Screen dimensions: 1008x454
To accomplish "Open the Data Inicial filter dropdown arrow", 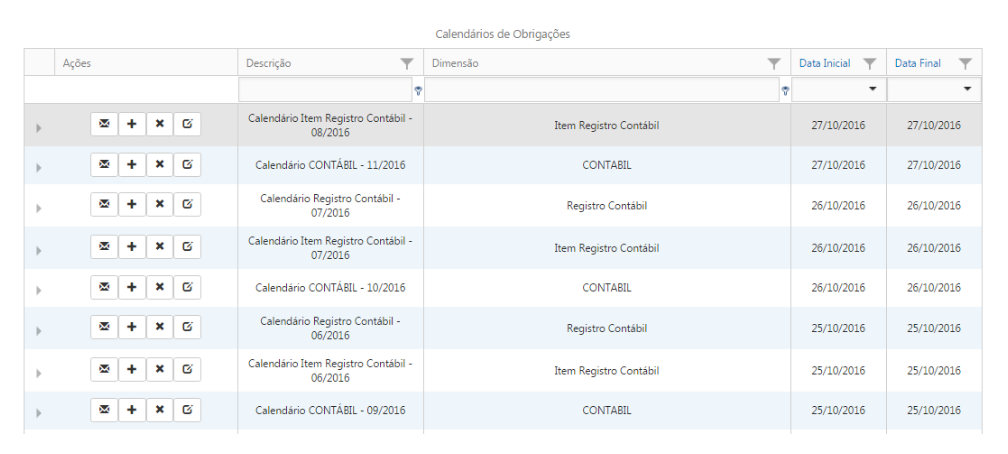I will coord(872,89).
